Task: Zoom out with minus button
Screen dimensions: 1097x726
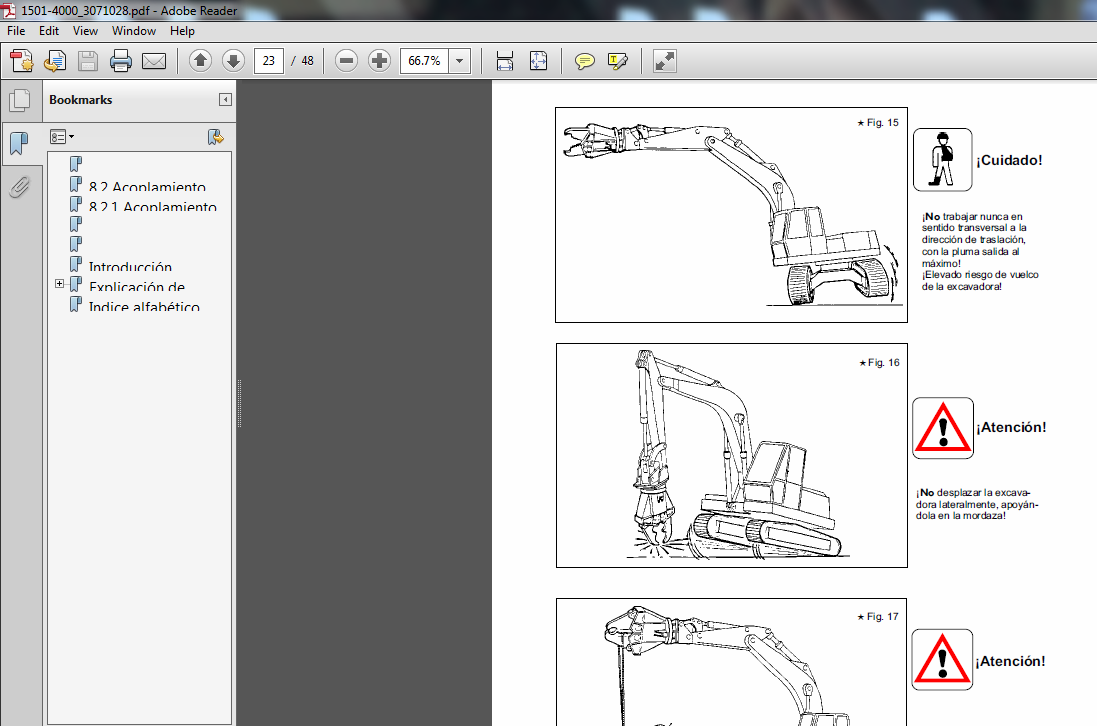Action: tap(346, 61)
